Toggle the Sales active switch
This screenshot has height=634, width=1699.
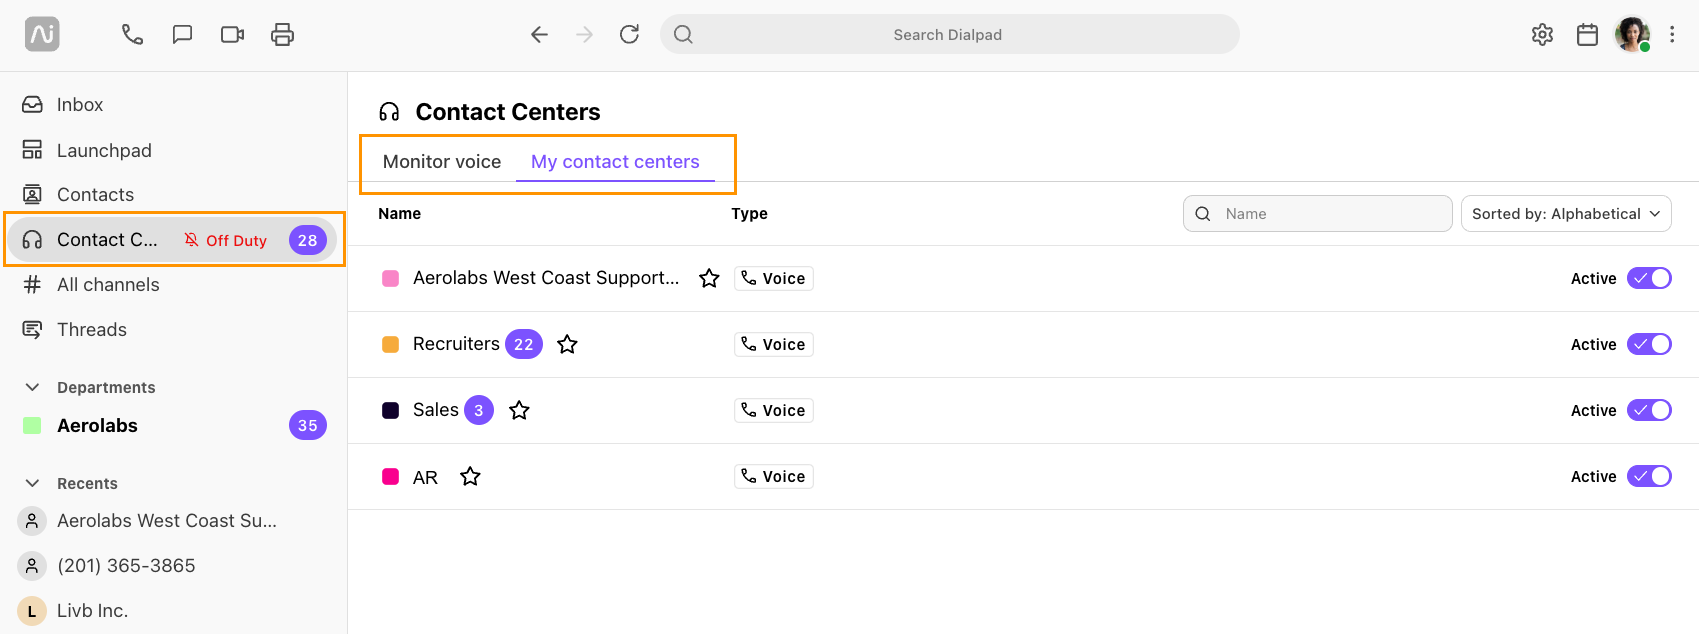[x=1649, y=410]
